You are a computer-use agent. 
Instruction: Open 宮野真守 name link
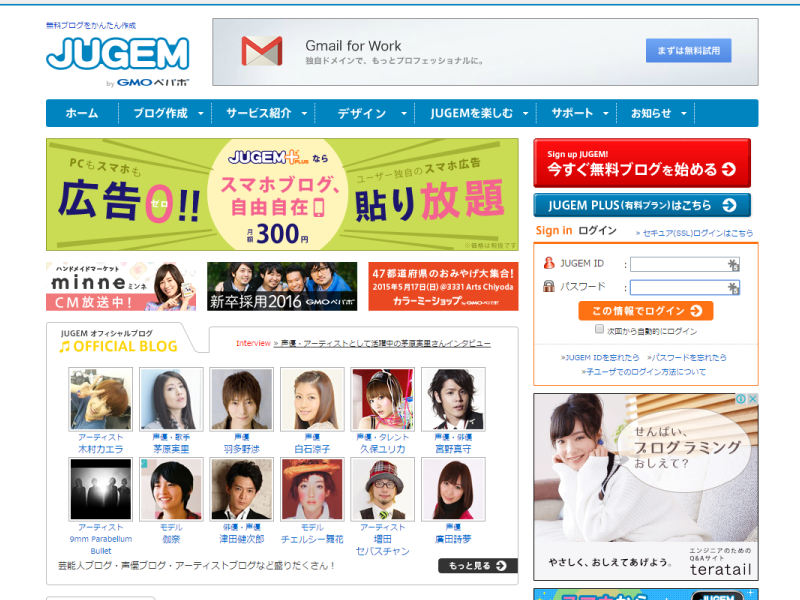(x=453, y=449)
